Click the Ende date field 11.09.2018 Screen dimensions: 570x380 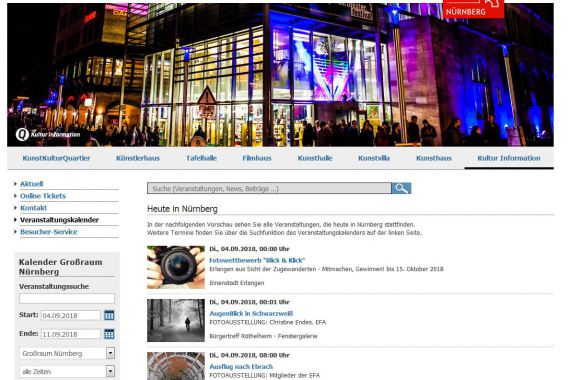pos(71,334)
